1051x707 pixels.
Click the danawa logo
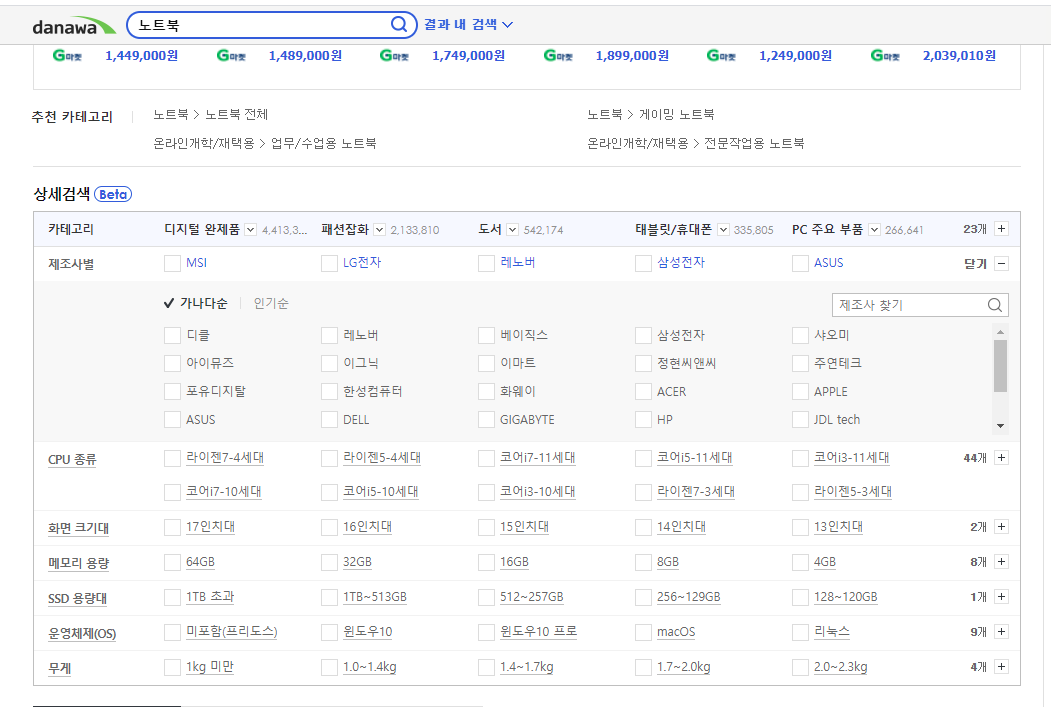74,26
